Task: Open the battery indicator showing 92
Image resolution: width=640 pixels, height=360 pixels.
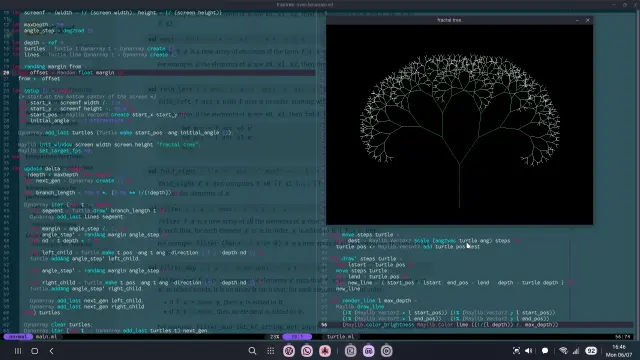Action: (591, 351)
